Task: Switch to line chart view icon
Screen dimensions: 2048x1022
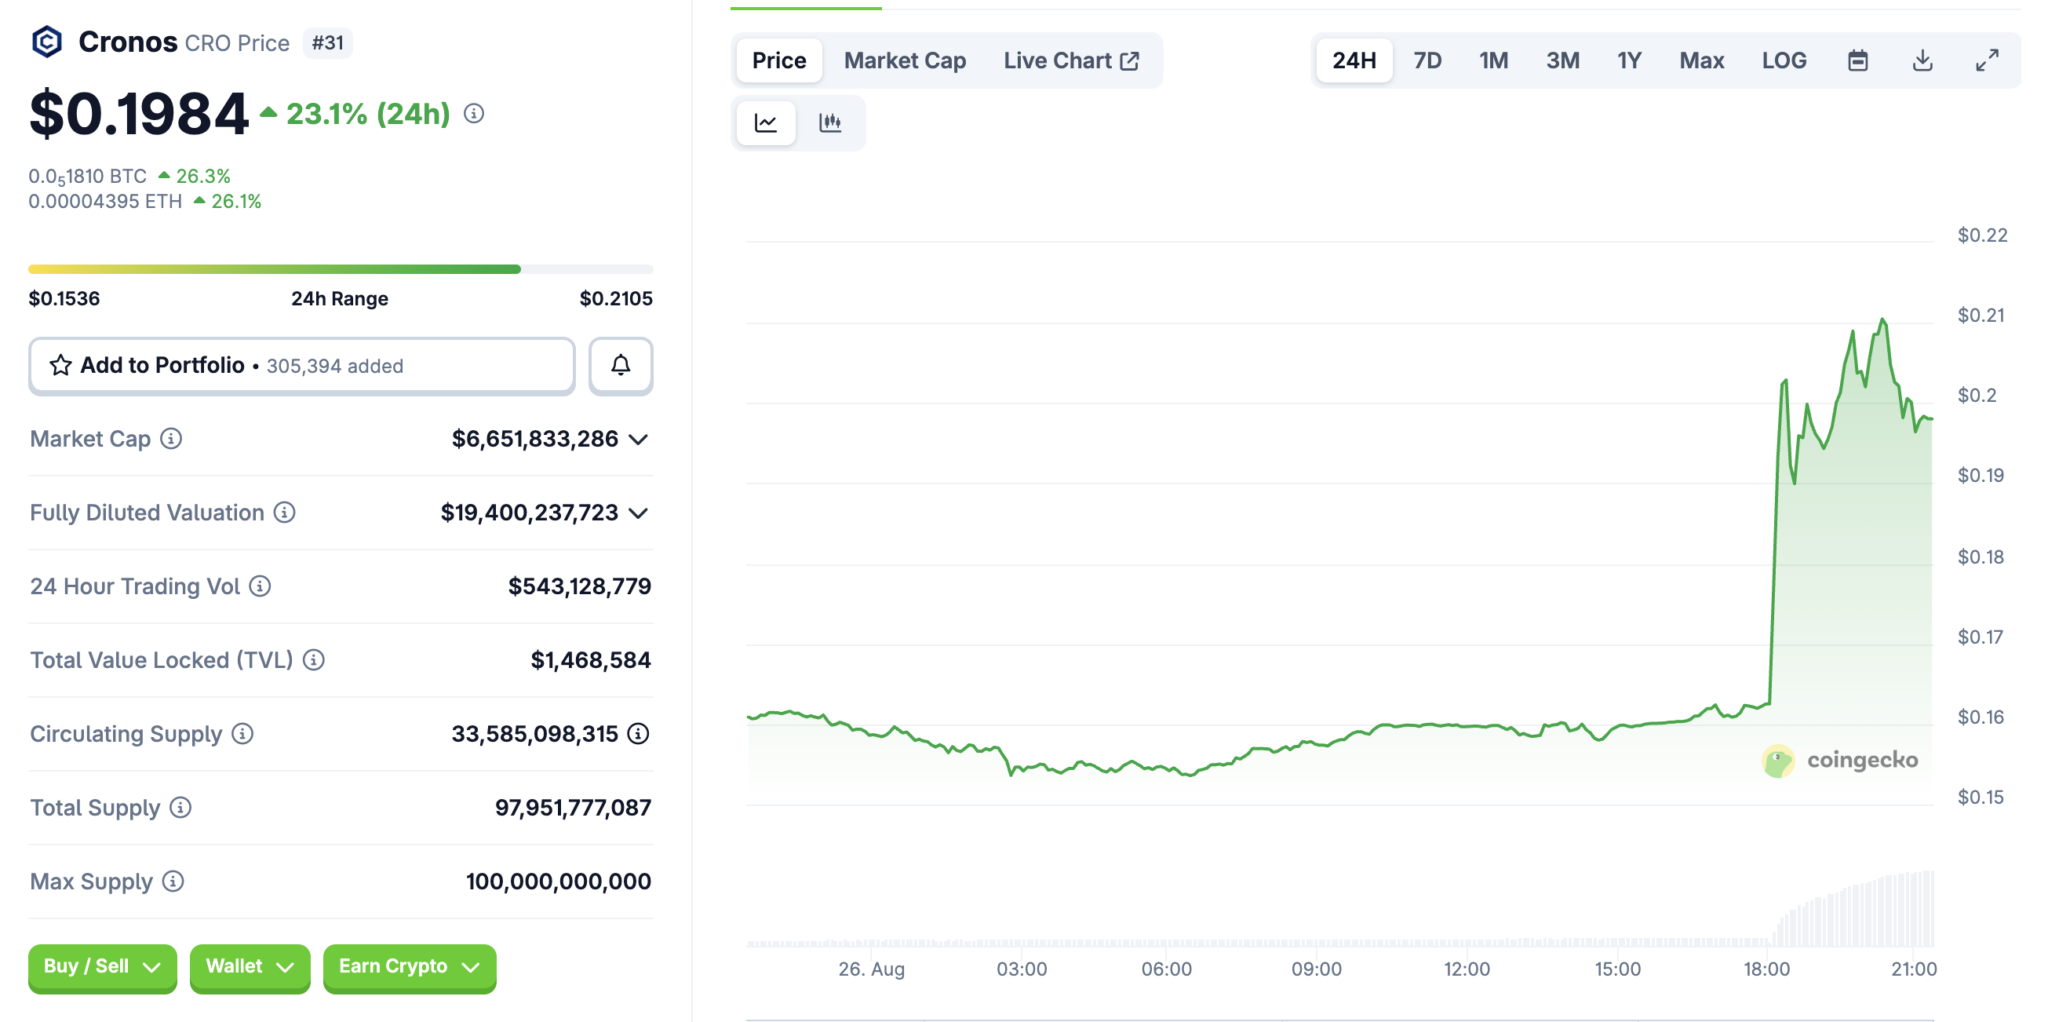Action: pyautogui.click(x=766, y=123)
